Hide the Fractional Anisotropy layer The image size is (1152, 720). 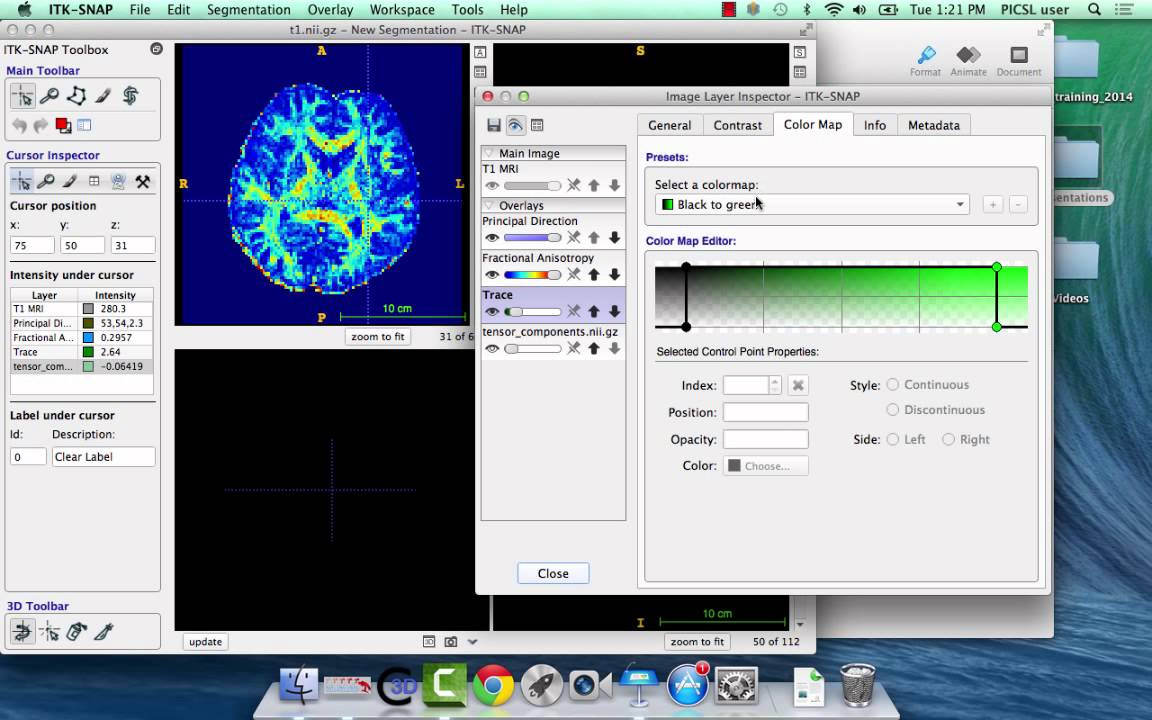click(x=492, y=275)
